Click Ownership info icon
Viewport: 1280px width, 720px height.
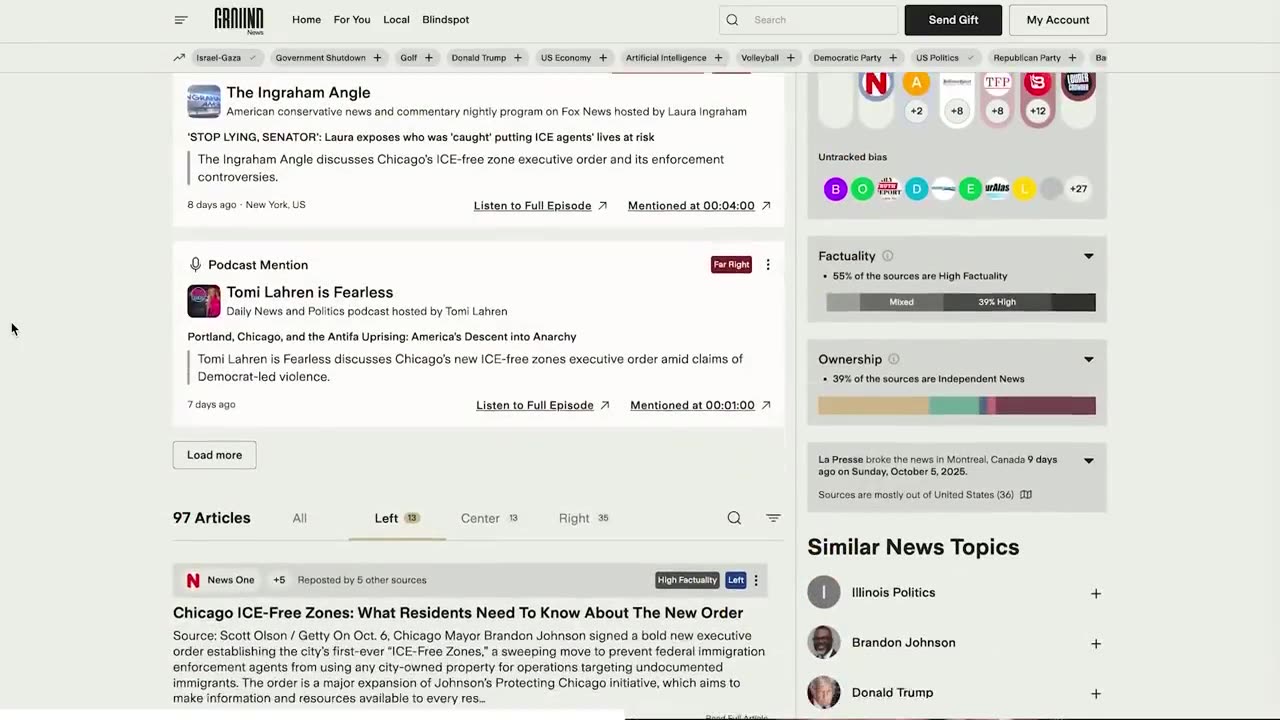coord(893,359)
